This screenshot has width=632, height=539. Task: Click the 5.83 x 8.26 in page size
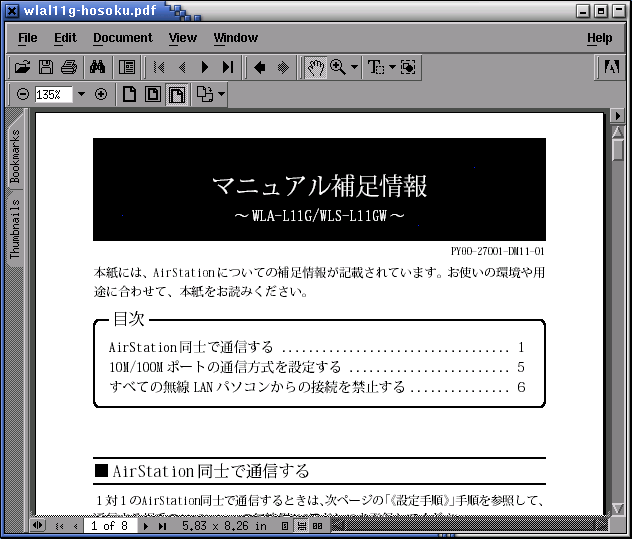[224, 526]
